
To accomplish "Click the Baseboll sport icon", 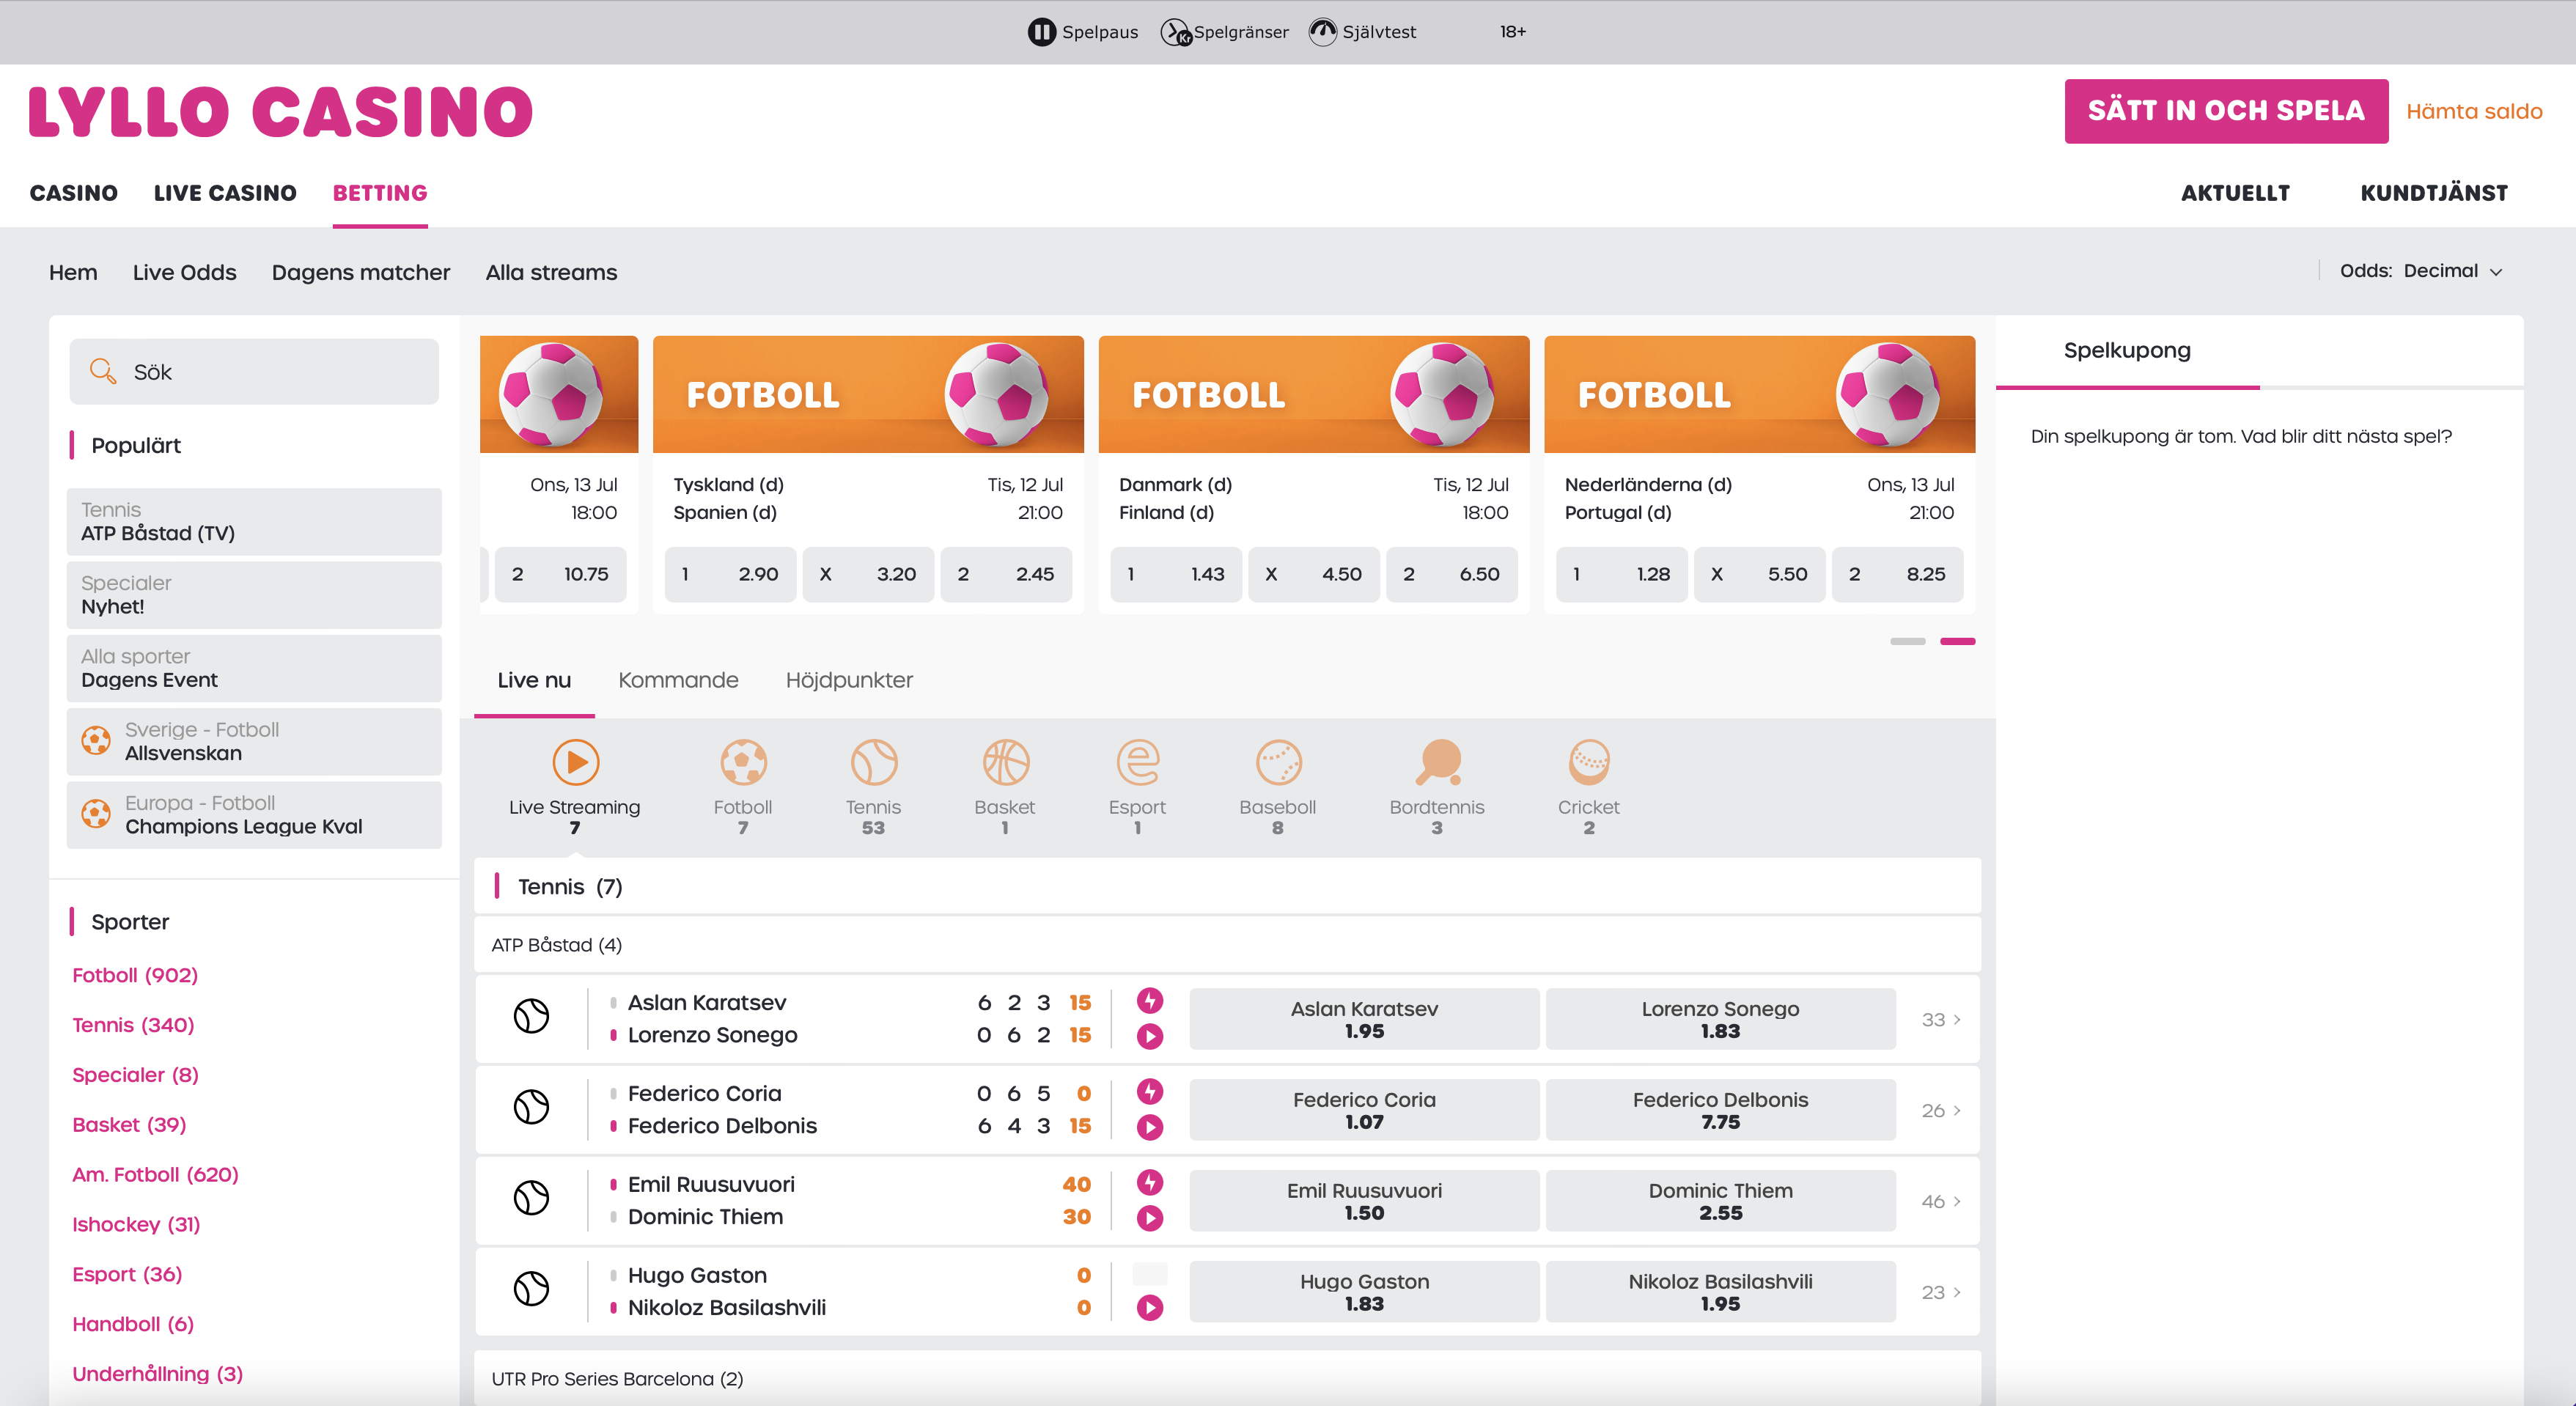I will [1278, 763].
